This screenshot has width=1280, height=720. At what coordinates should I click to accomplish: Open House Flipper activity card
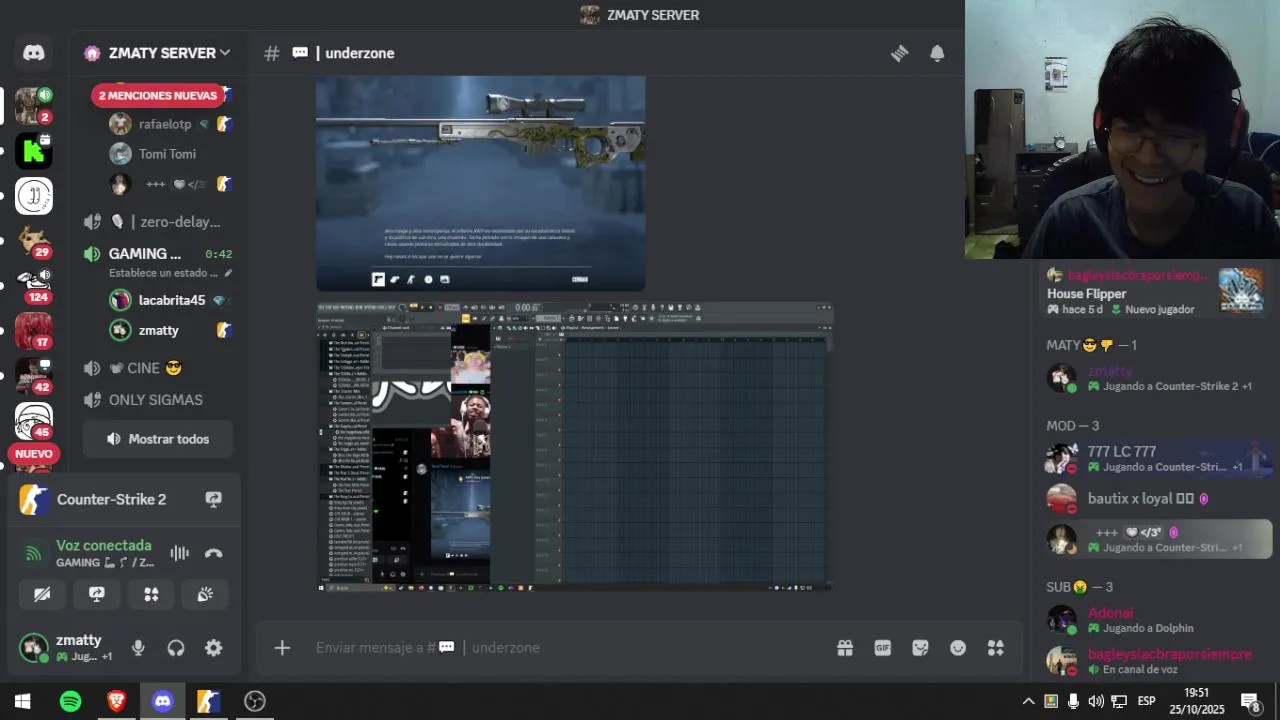1155,292
